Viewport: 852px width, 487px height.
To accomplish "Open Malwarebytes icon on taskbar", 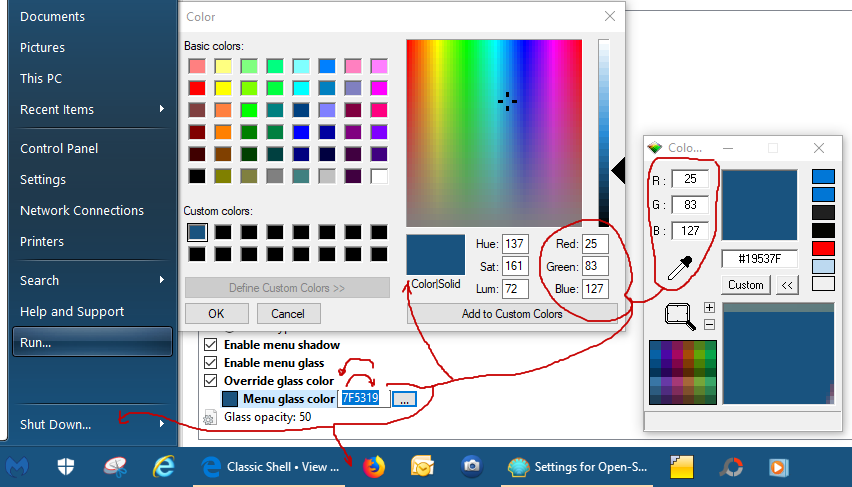I will pyautogui.click(x=17, y=467).
